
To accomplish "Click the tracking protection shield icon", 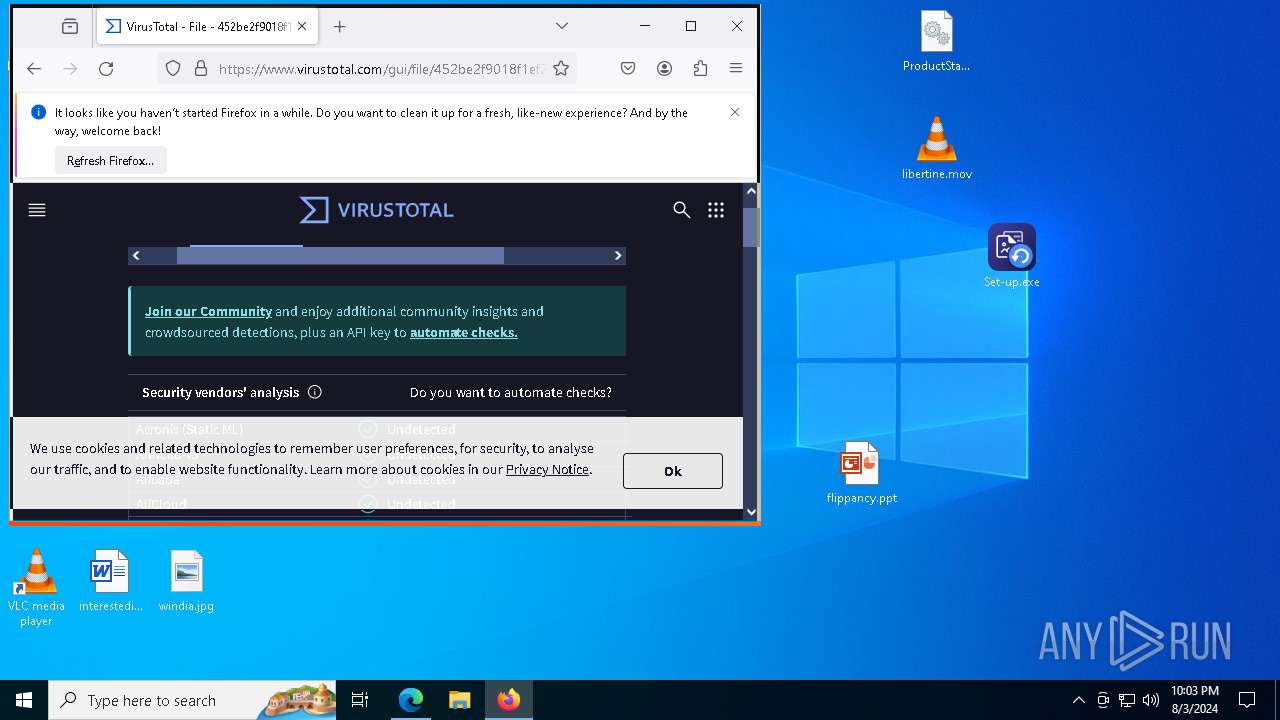I will (x=173, y=68).
